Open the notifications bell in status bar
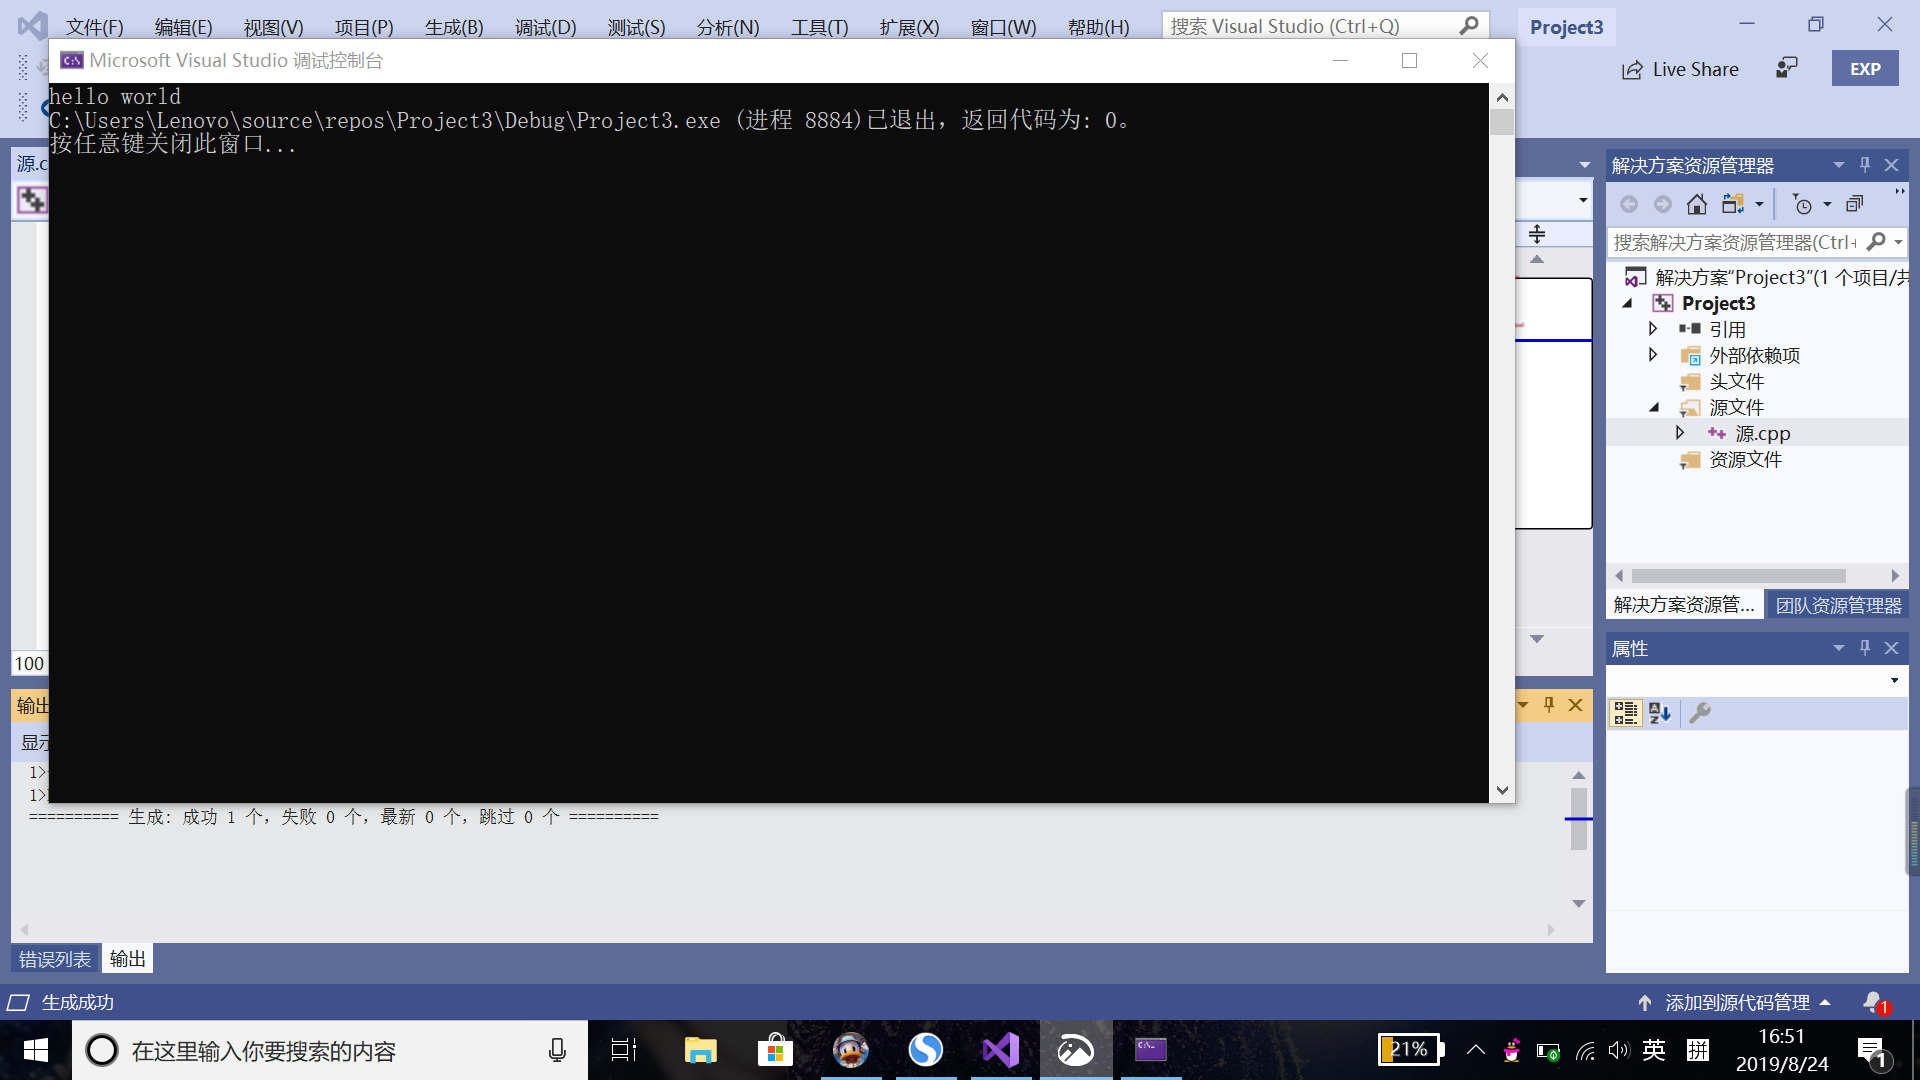This screenshot has width=1920, height=1080. (x=1873, y=1002)
